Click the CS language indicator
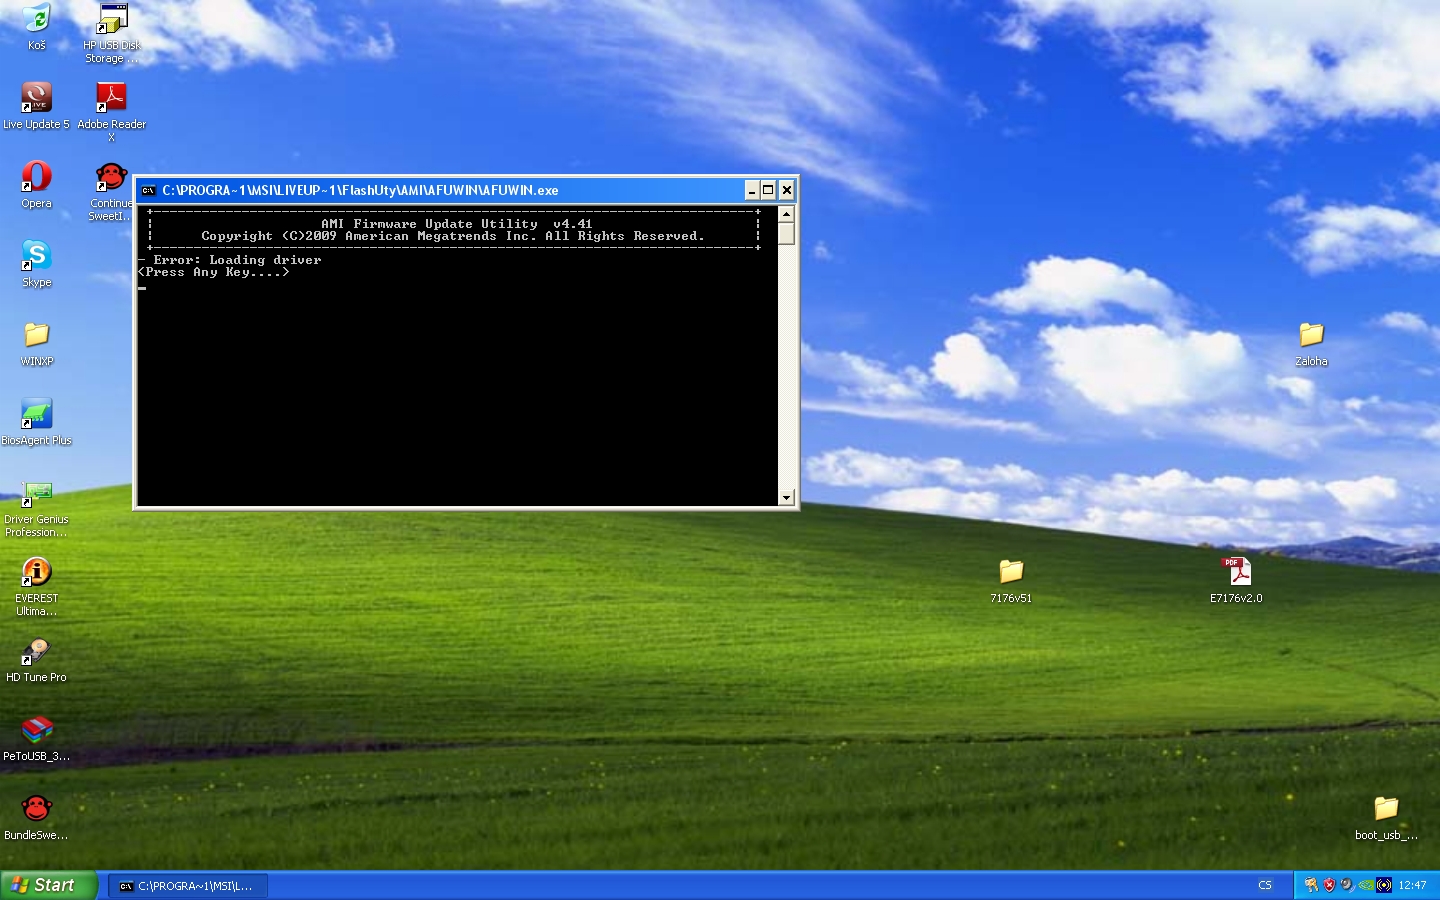Viewport: 1440px width, 900px height. [1265, 886]
